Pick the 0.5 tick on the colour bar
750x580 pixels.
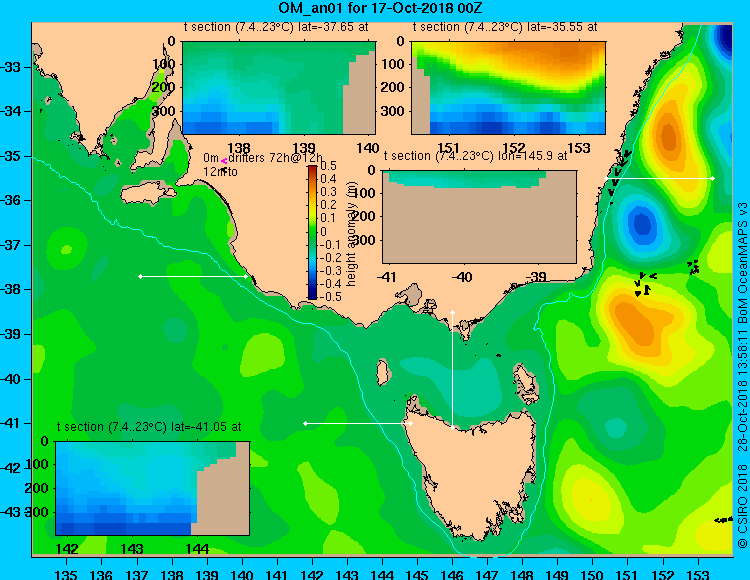[328, 166]
